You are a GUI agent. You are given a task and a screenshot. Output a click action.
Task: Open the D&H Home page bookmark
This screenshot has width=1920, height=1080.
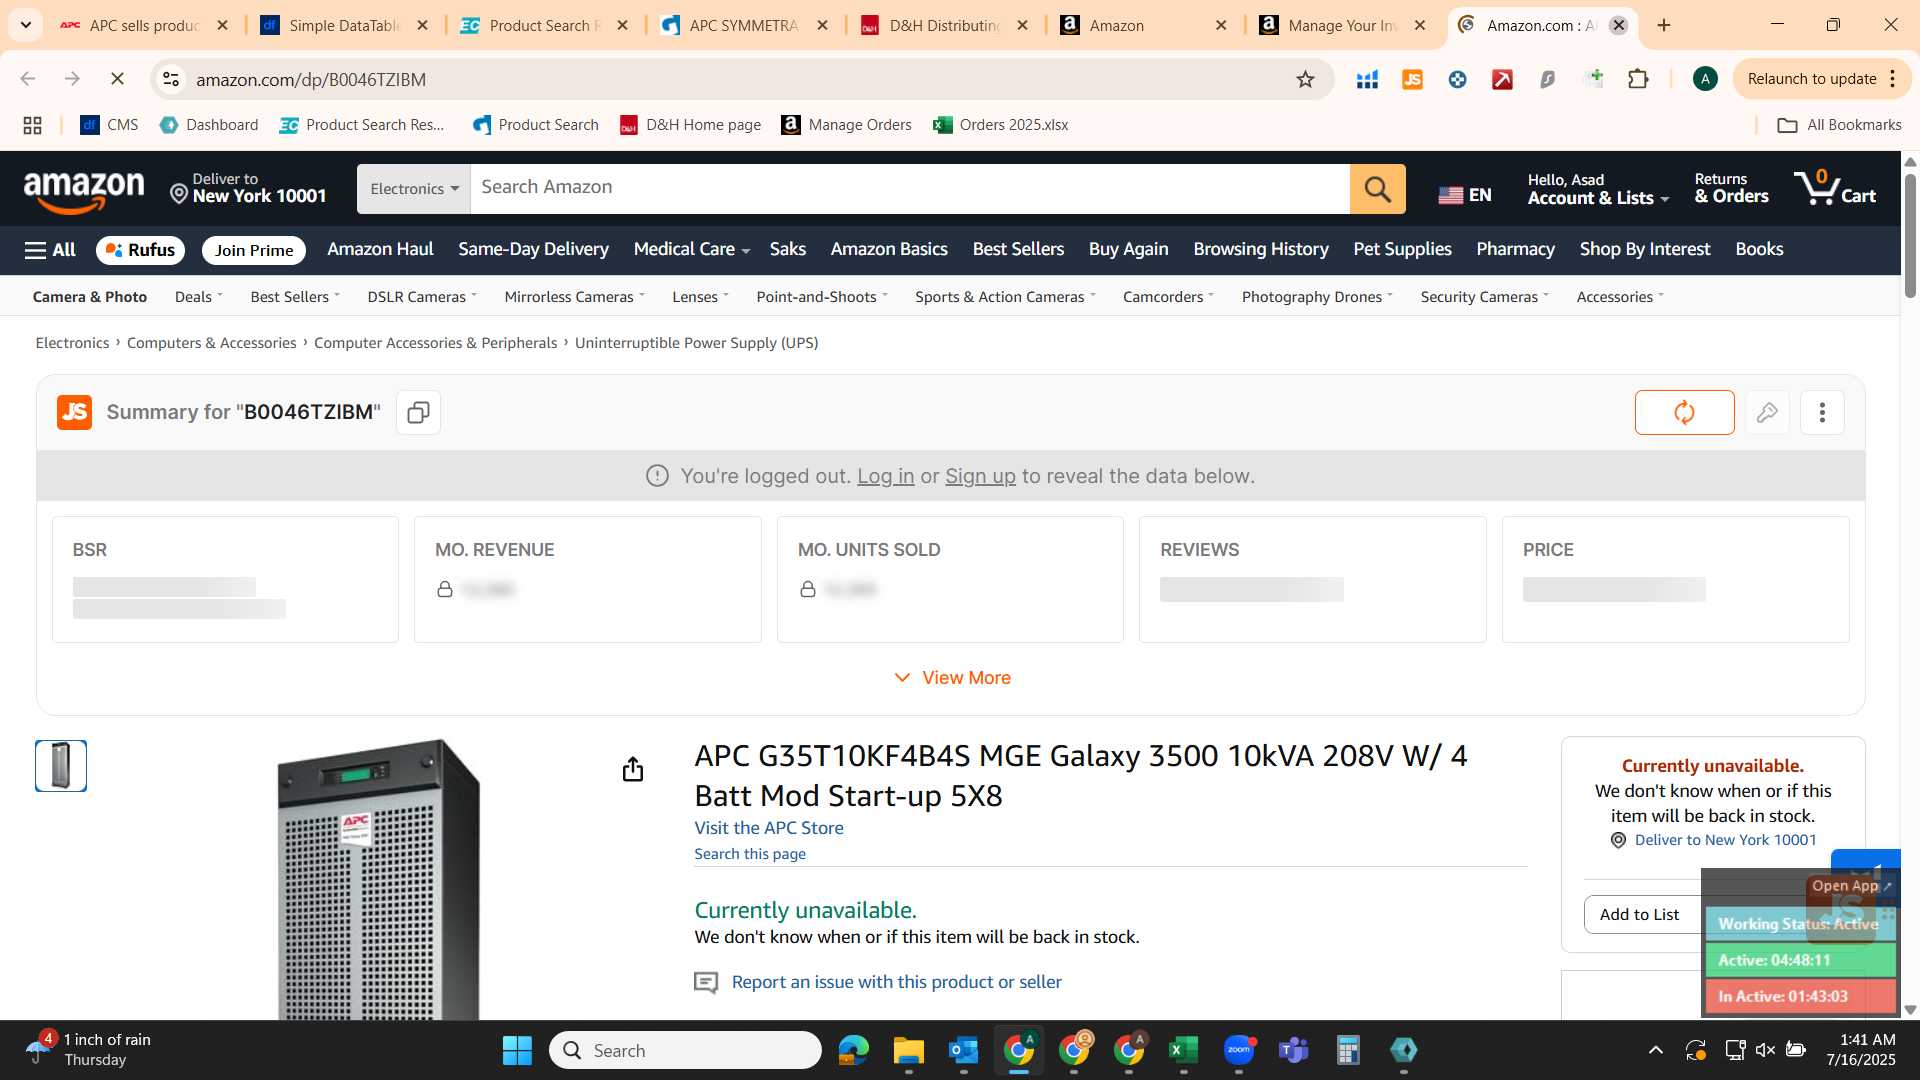coord(690,125)
